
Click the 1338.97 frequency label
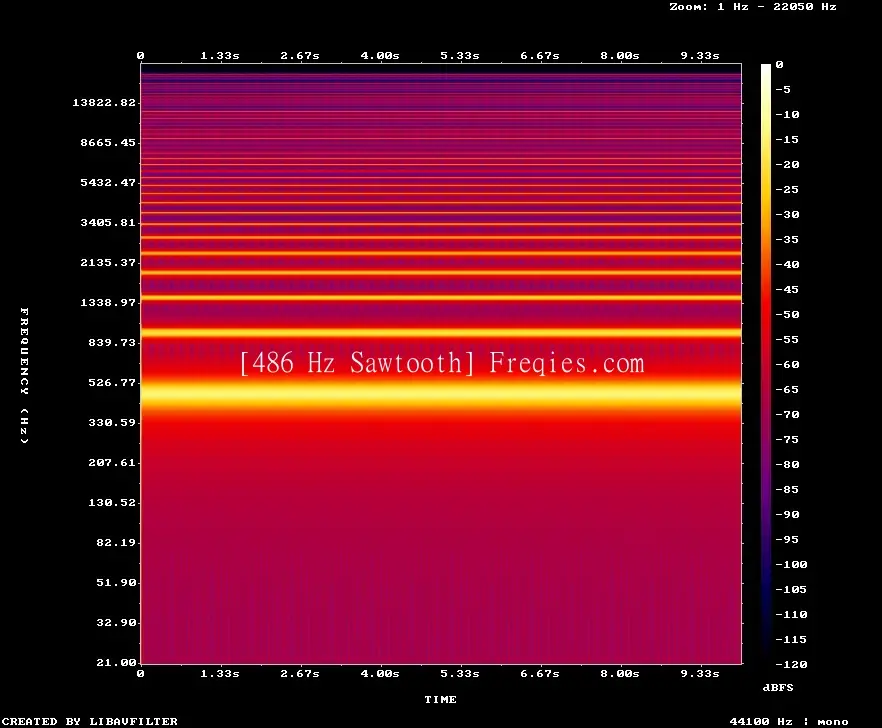108,302
